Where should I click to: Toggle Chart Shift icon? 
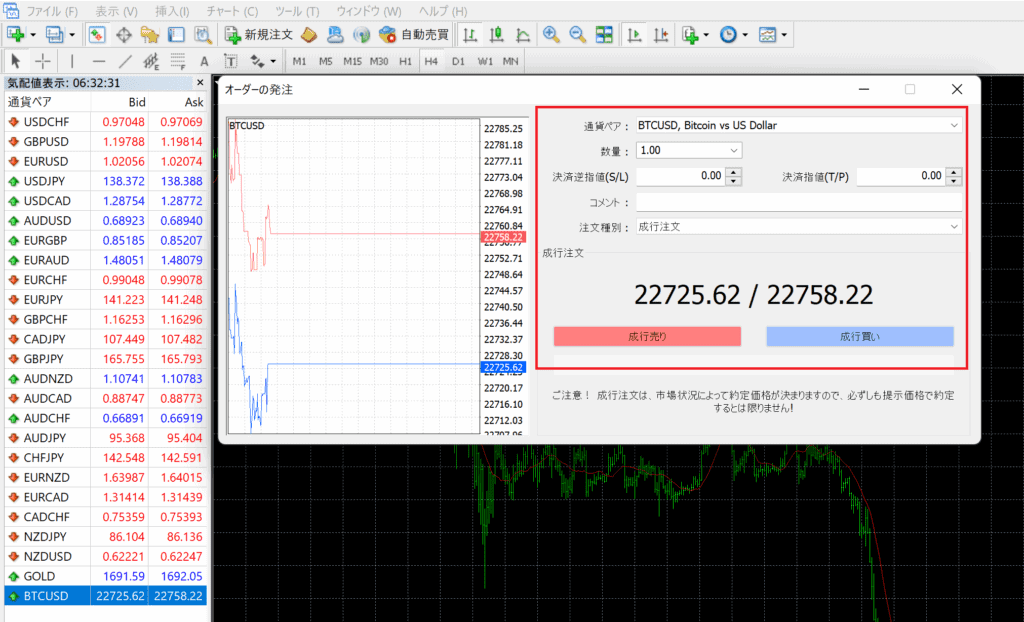tap(660, 34)
